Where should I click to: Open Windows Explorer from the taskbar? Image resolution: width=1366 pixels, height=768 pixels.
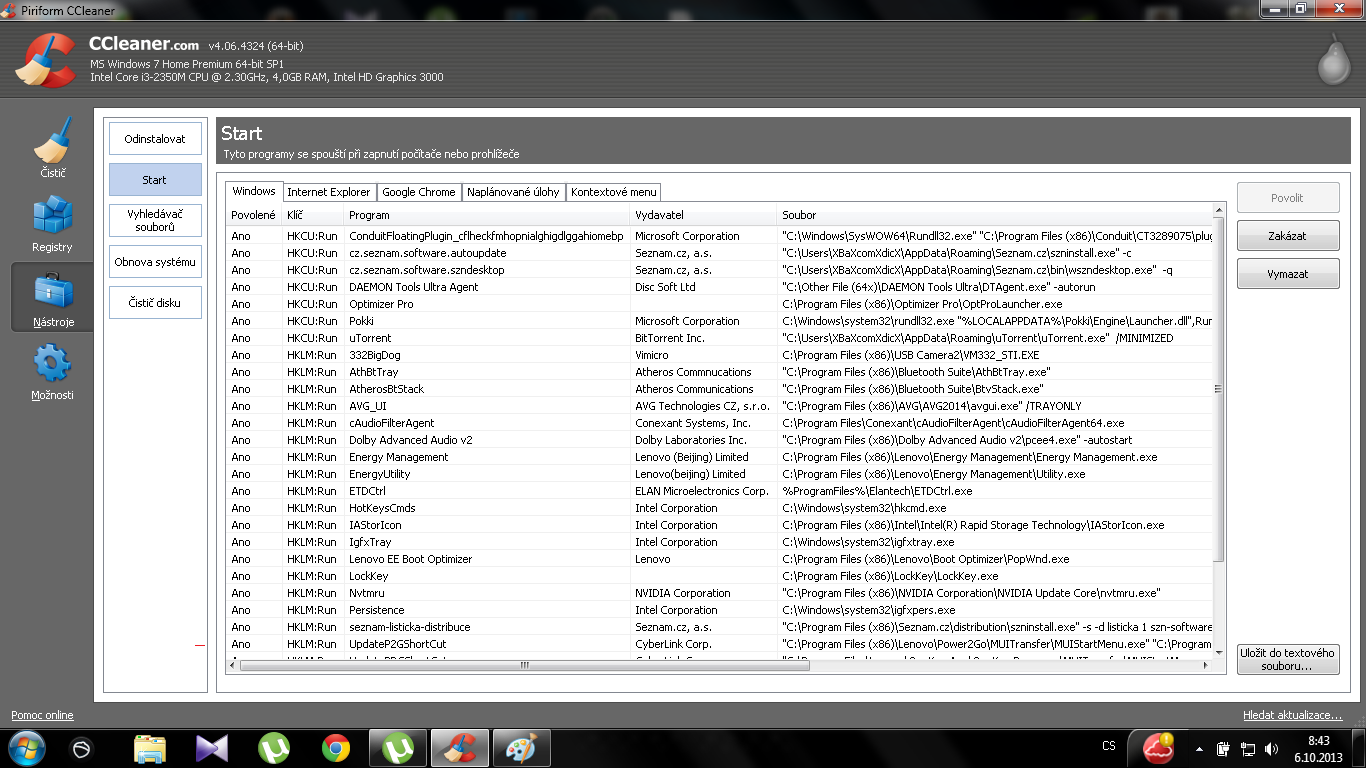click(150, 748)
